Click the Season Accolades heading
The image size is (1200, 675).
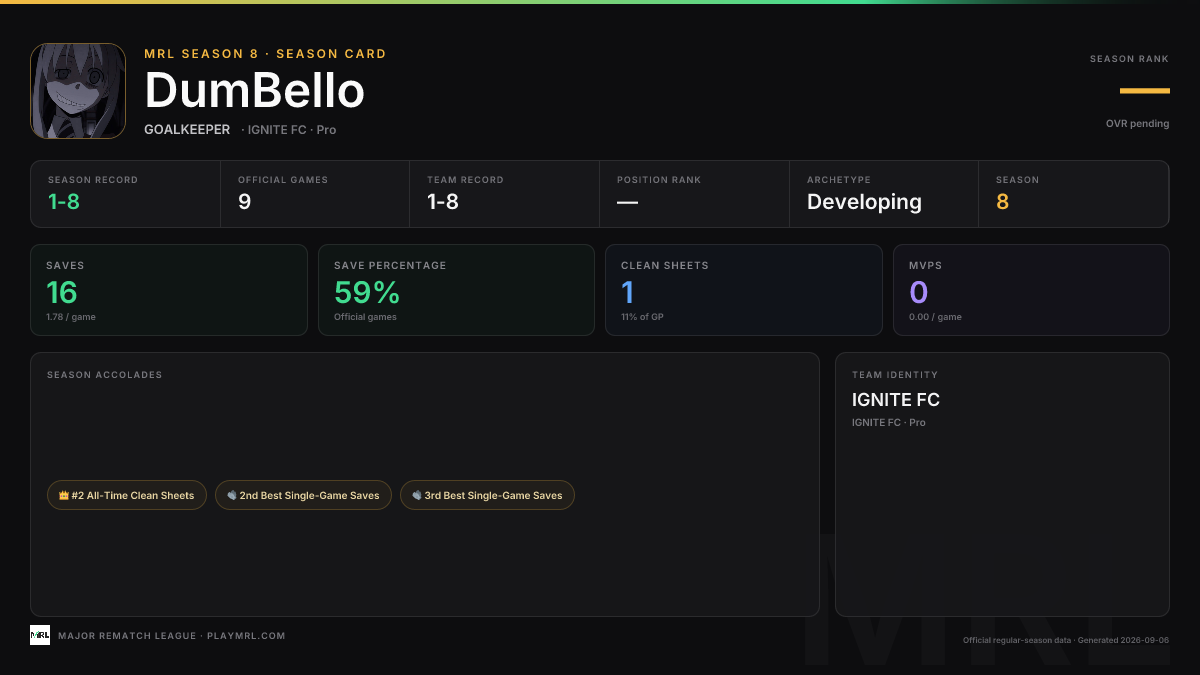click(104, 375)
